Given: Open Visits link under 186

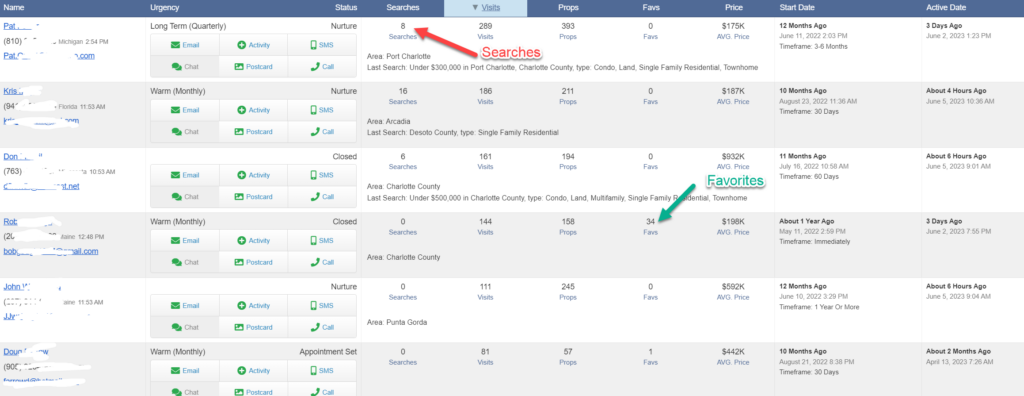Looking at the screenshot, I should click(x=485, y=101).
